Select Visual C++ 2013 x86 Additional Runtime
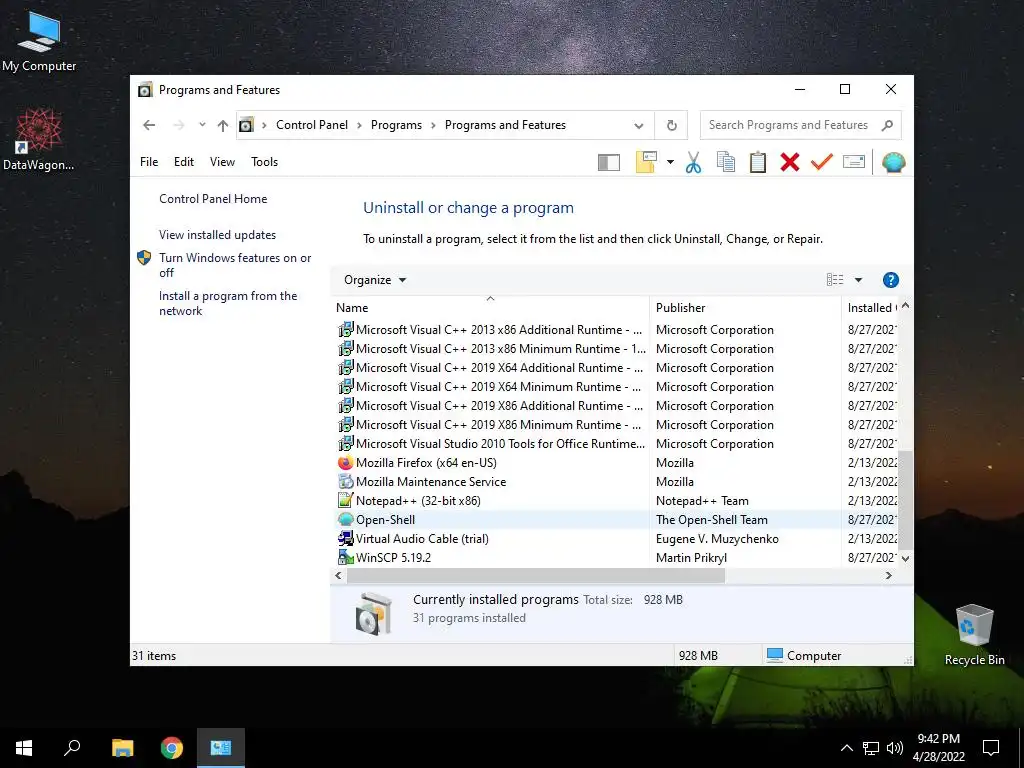 tap(616, 330)
